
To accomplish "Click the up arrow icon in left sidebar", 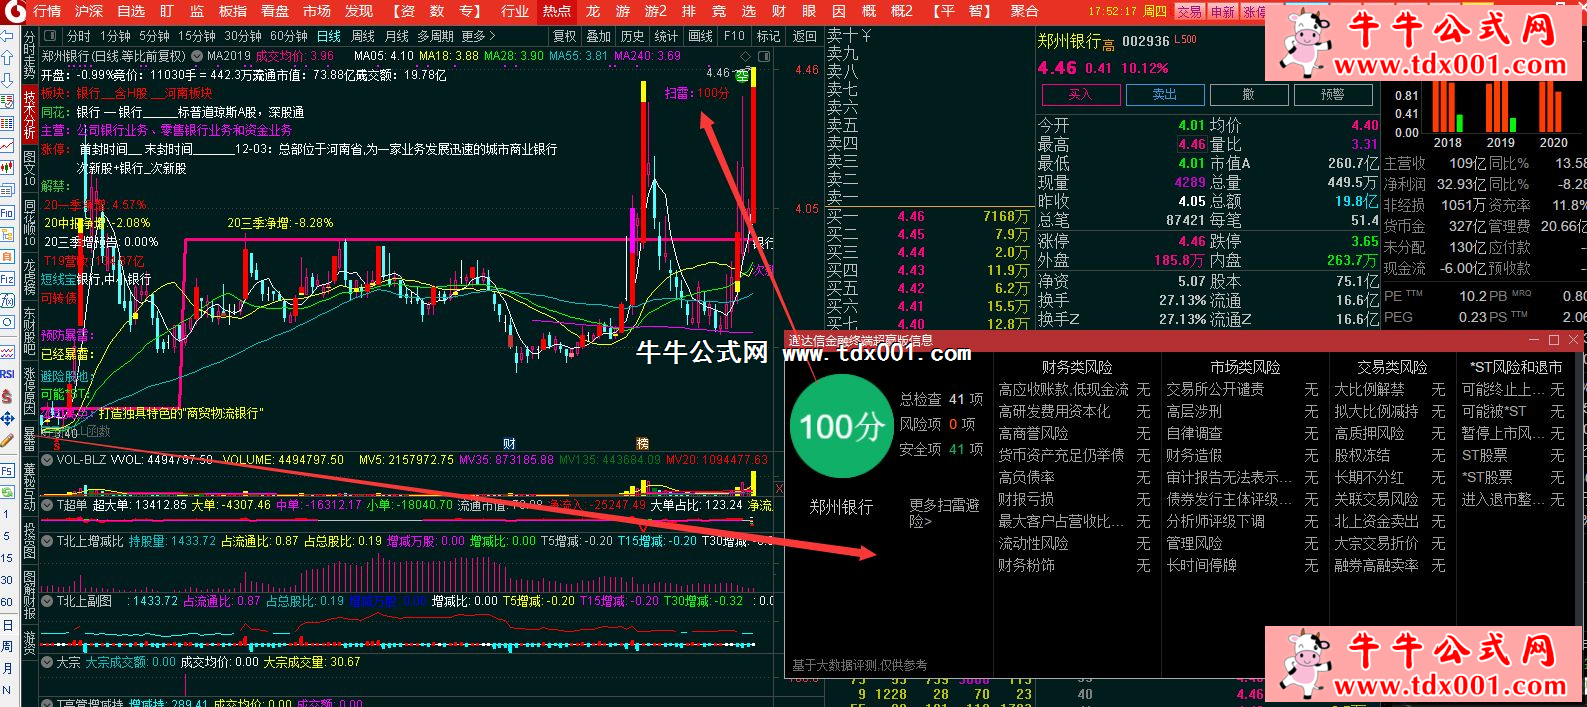I will [x=7, y=57].
